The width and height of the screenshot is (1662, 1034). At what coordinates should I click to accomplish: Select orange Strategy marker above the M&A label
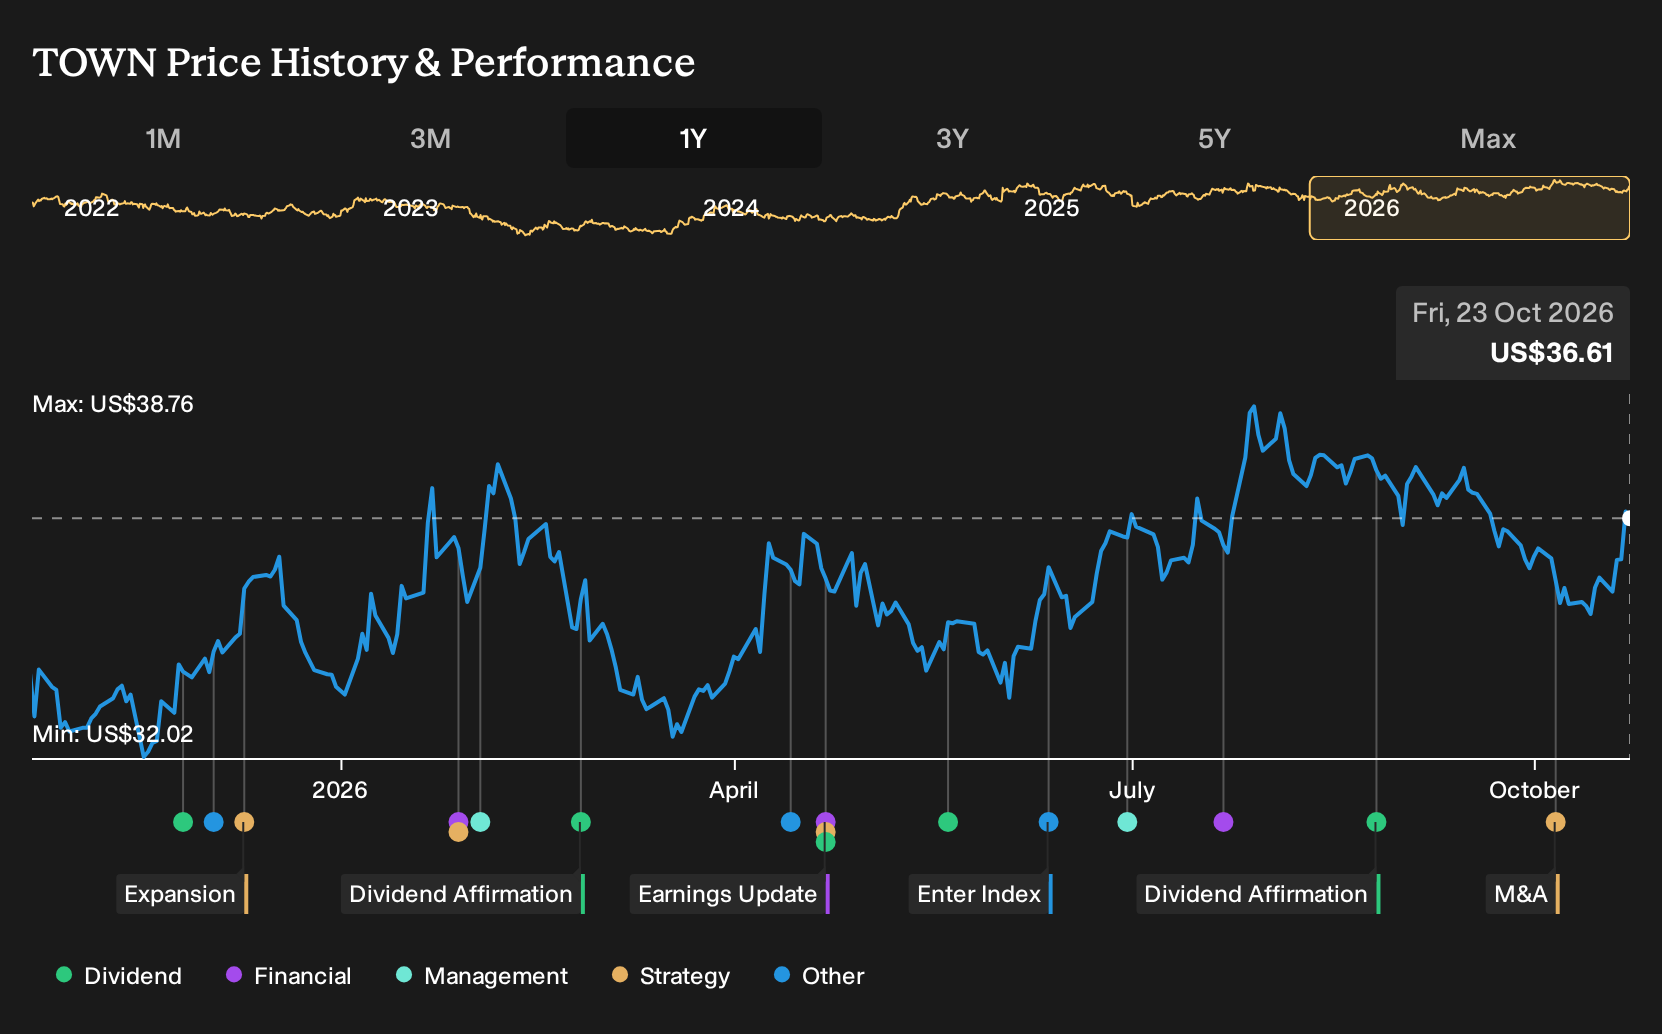click(x=1555, y=822)
